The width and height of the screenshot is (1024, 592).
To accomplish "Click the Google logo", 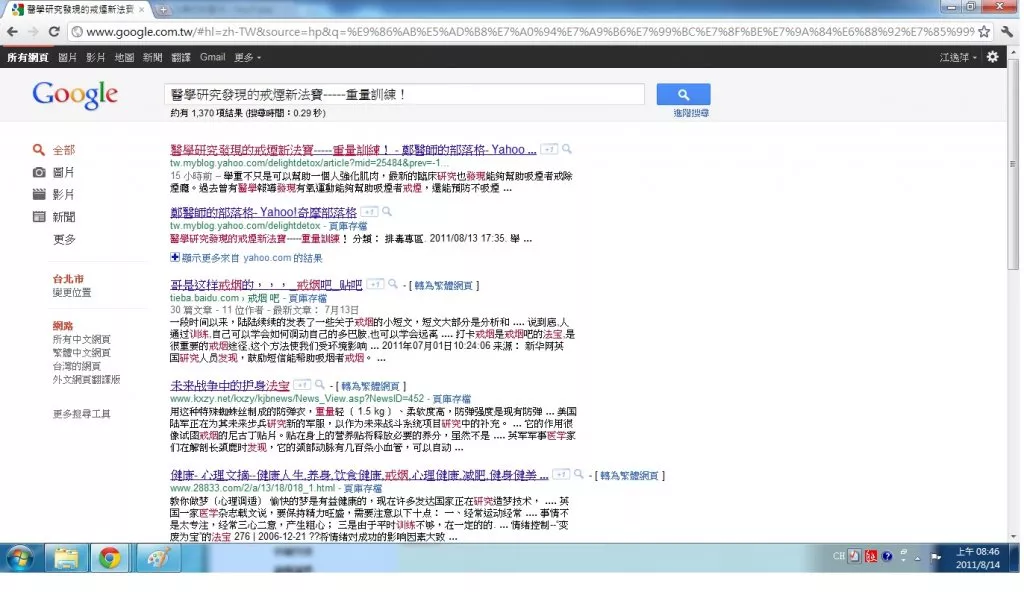I will tap(75, 95).
